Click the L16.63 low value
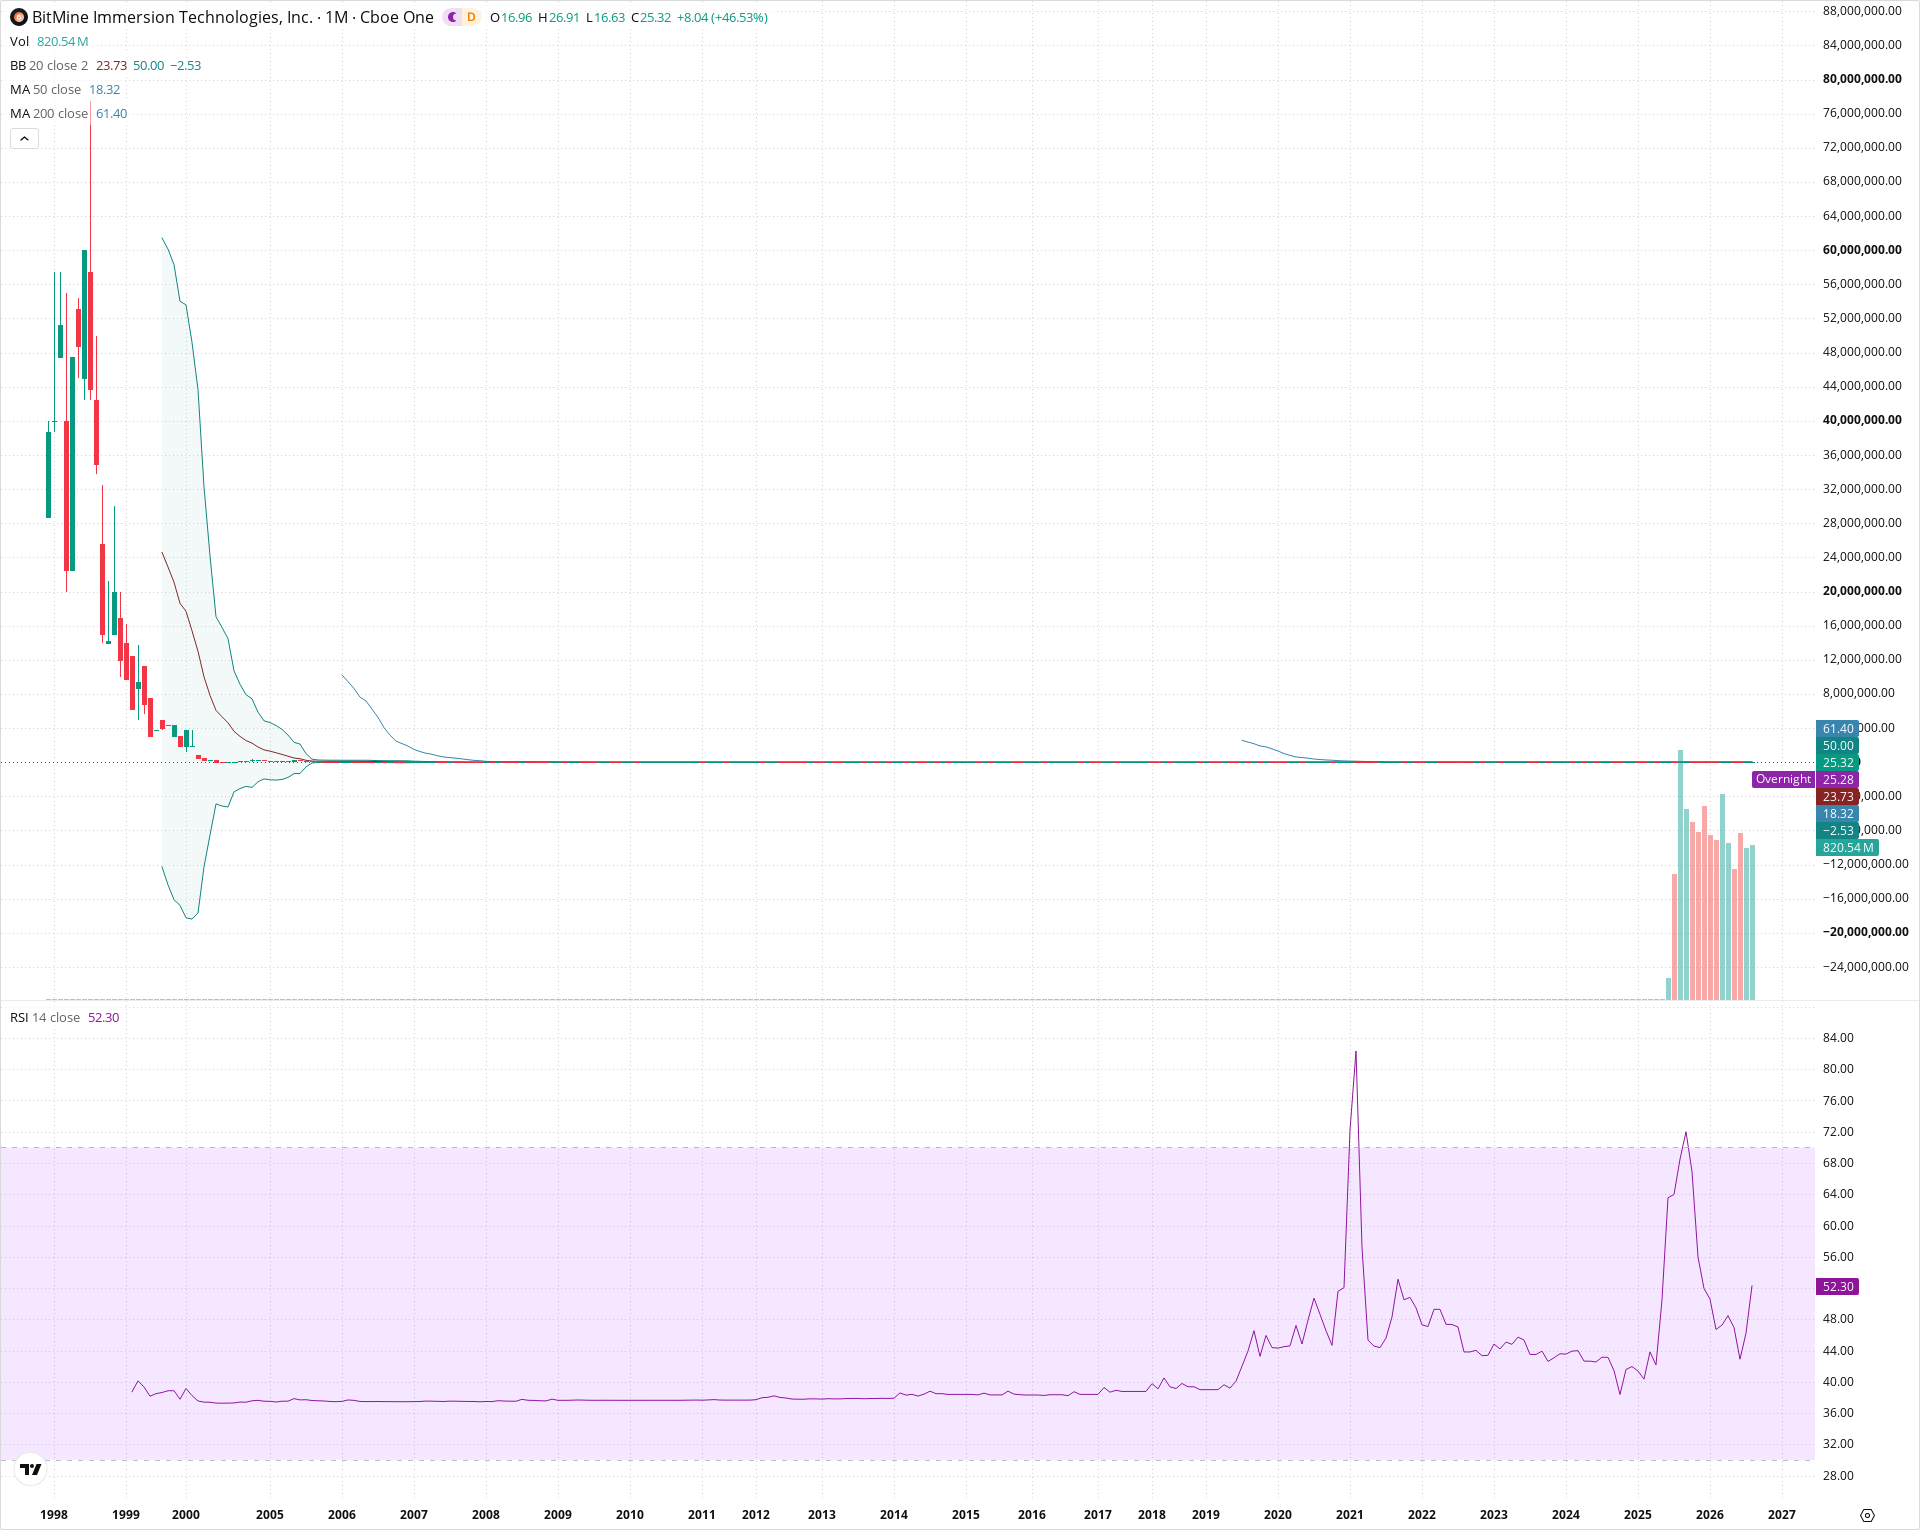The width and height of the screenshot is (1920, 1530). point(605,17)
